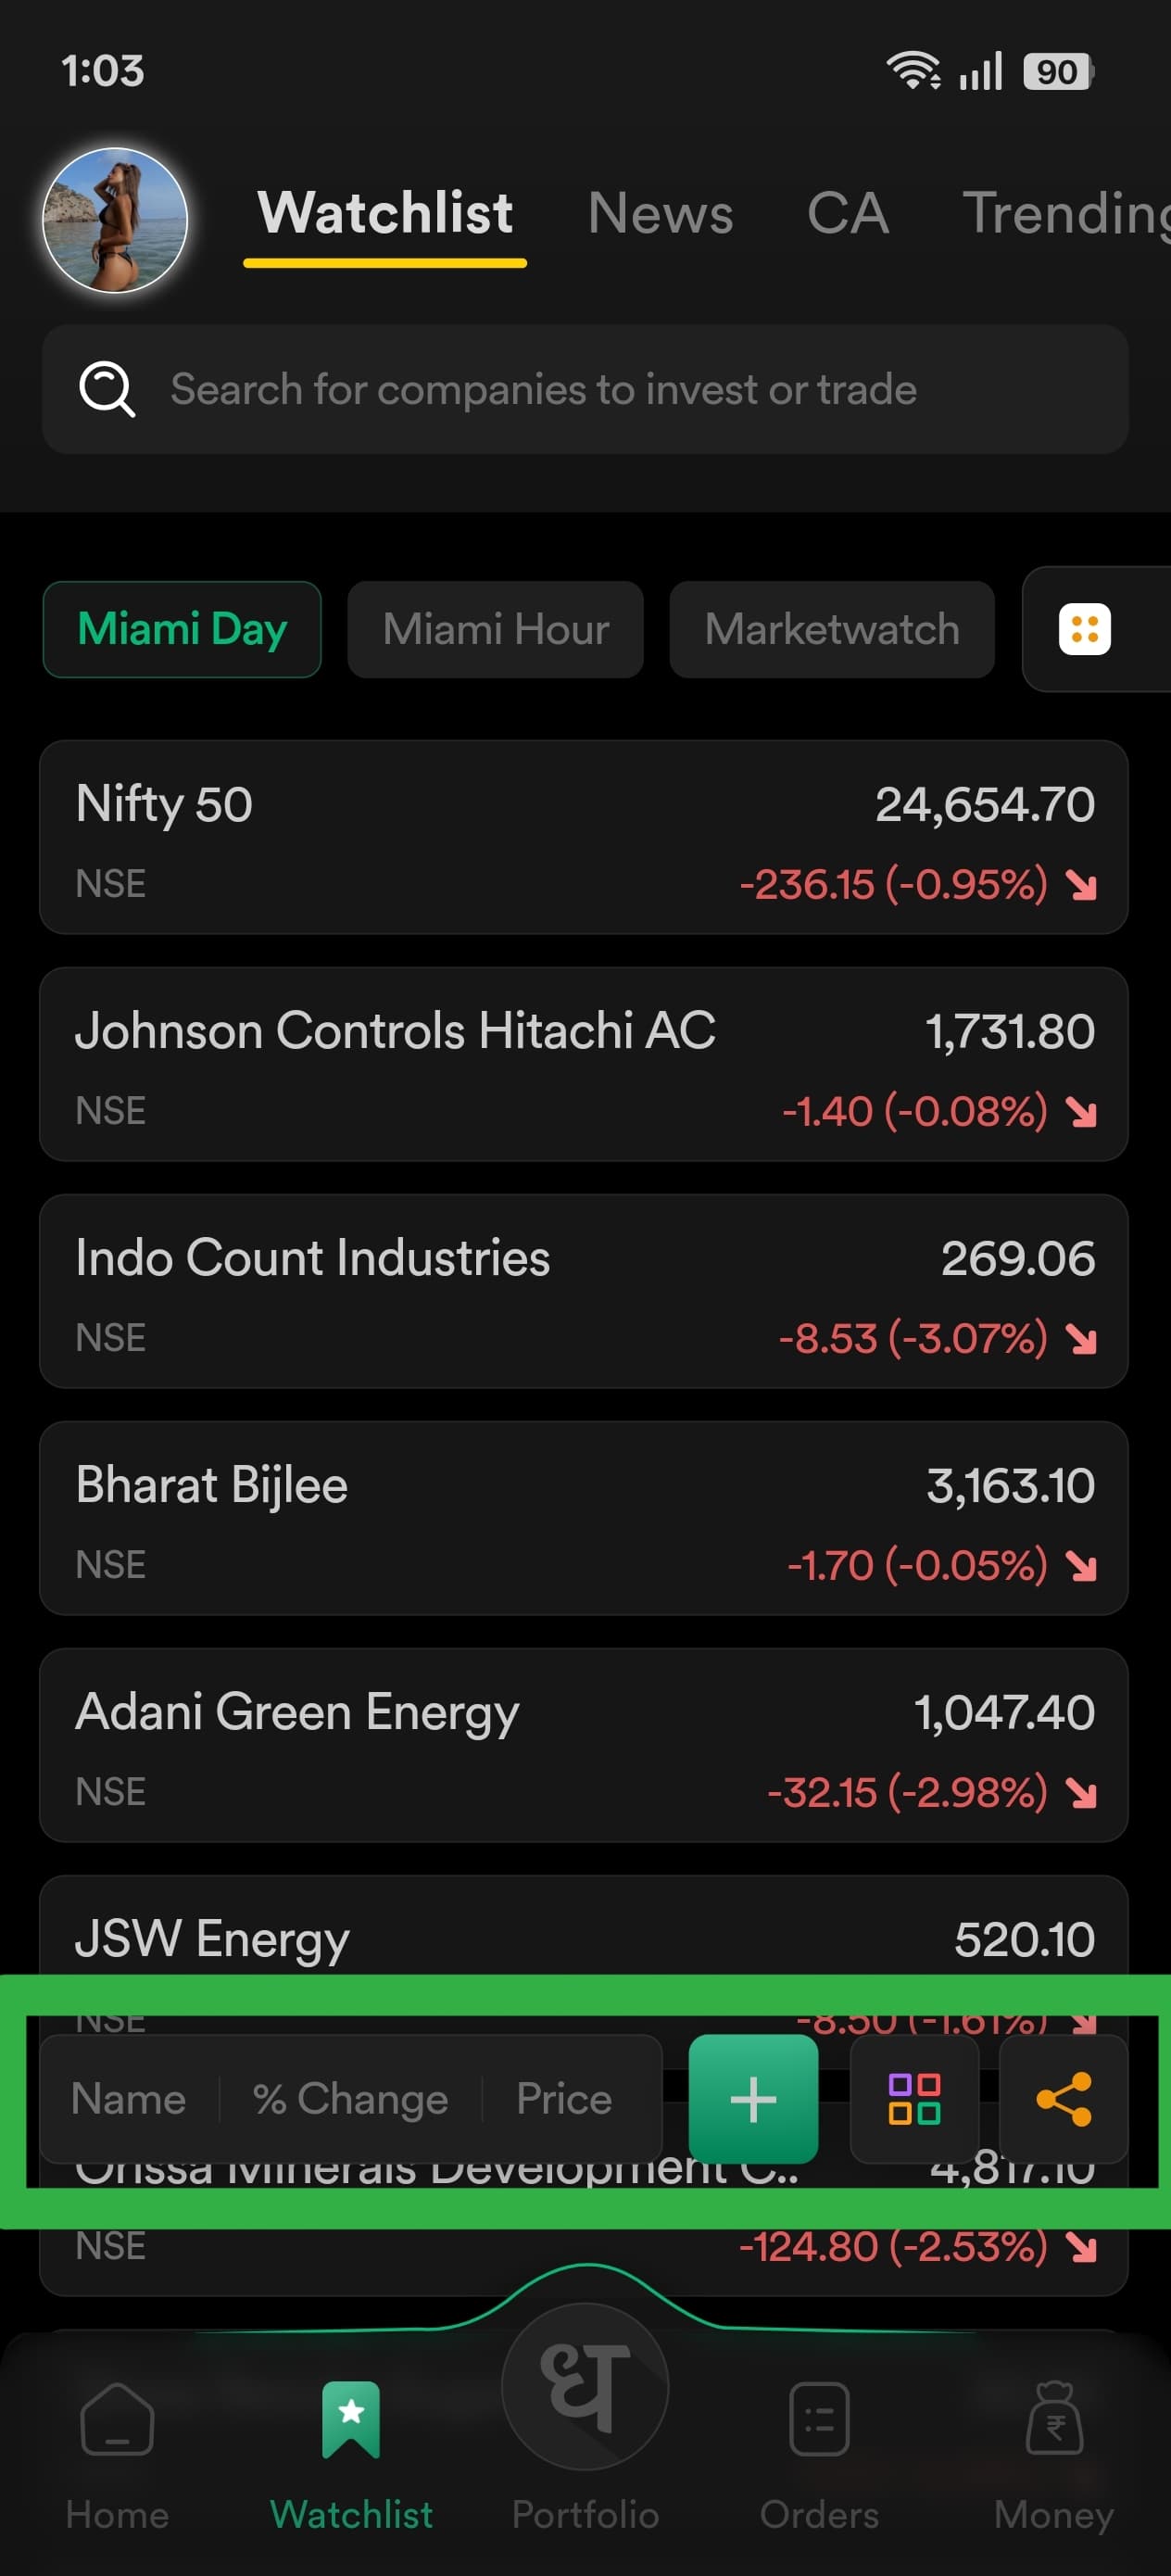Open the colorful grid view icon

coord(914,2098)
